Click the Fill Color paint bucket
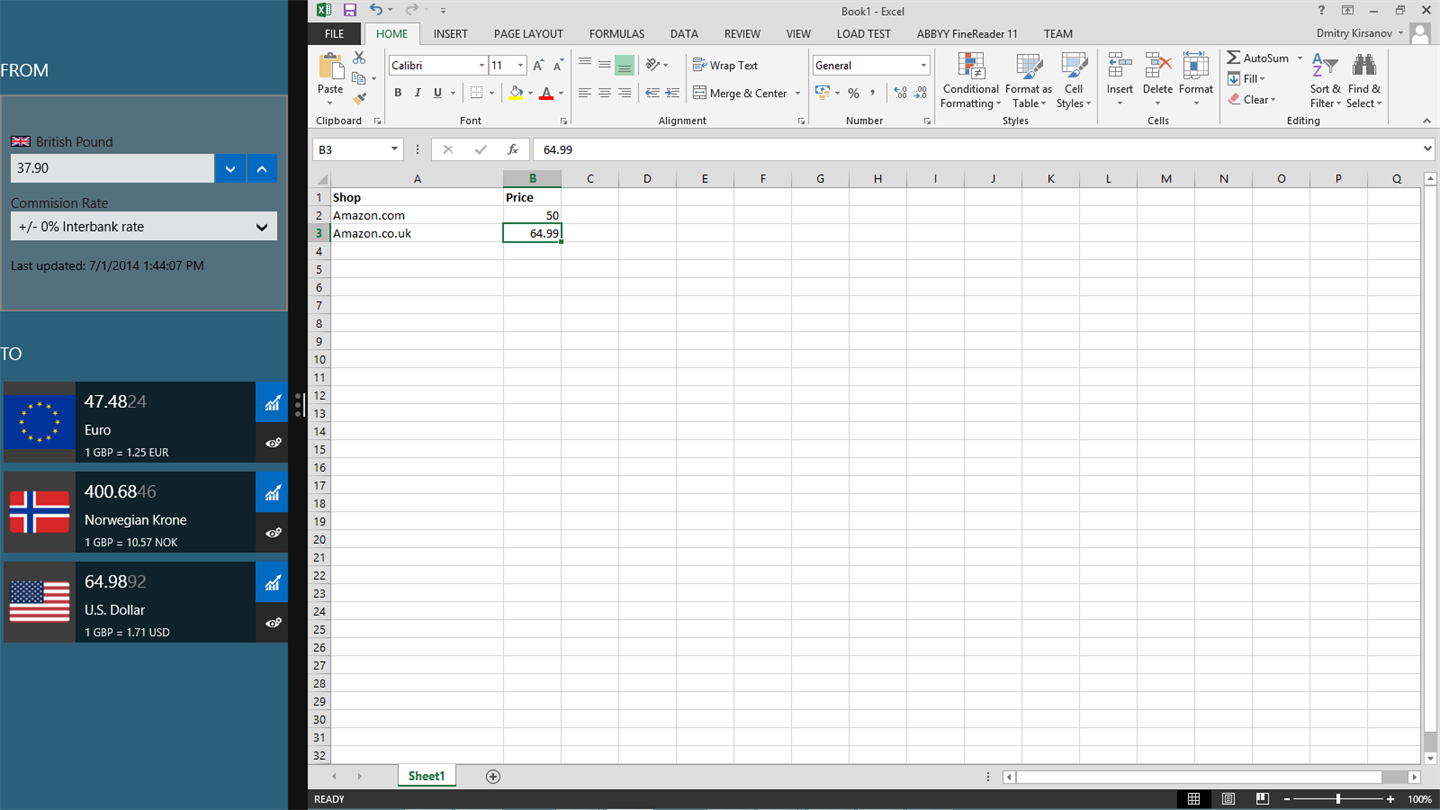 516,93
